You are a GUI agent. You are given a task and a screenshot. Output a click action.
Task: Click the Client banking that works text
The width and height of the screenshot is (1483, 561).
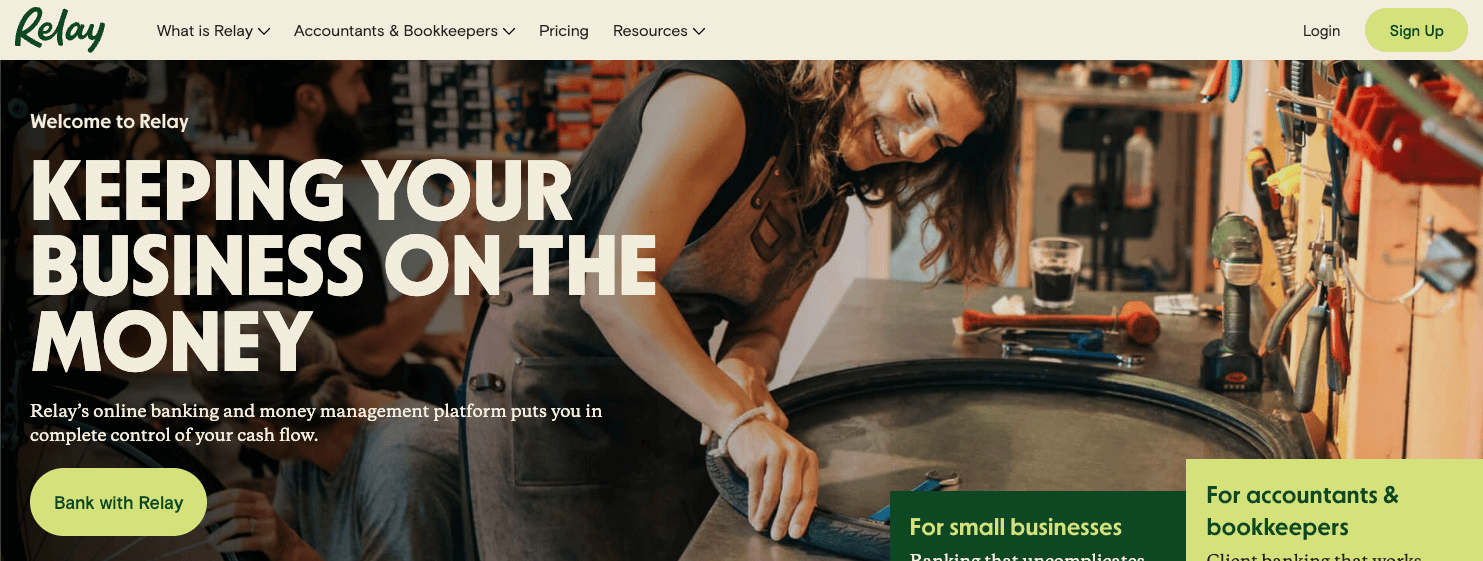click(x=1313, y=556)
